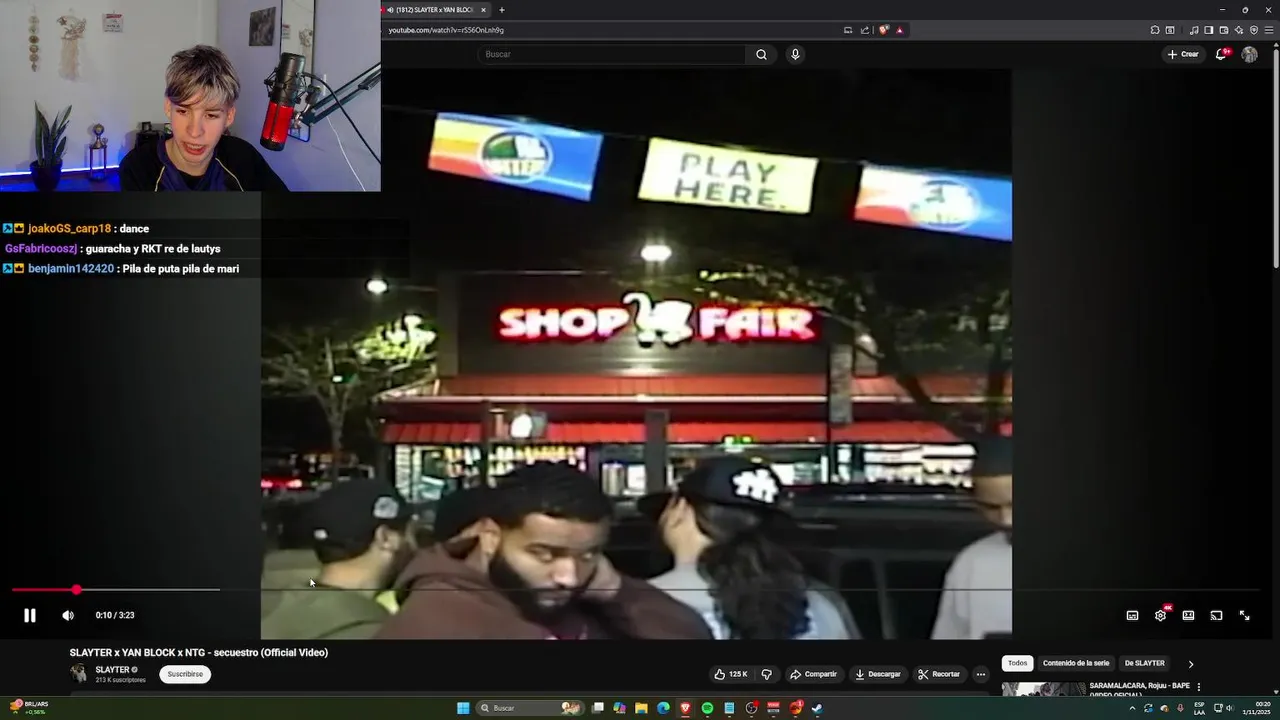Open YouTube account avatar menu
Screen dimensions: 1280x720
(x=1249, y=54)
